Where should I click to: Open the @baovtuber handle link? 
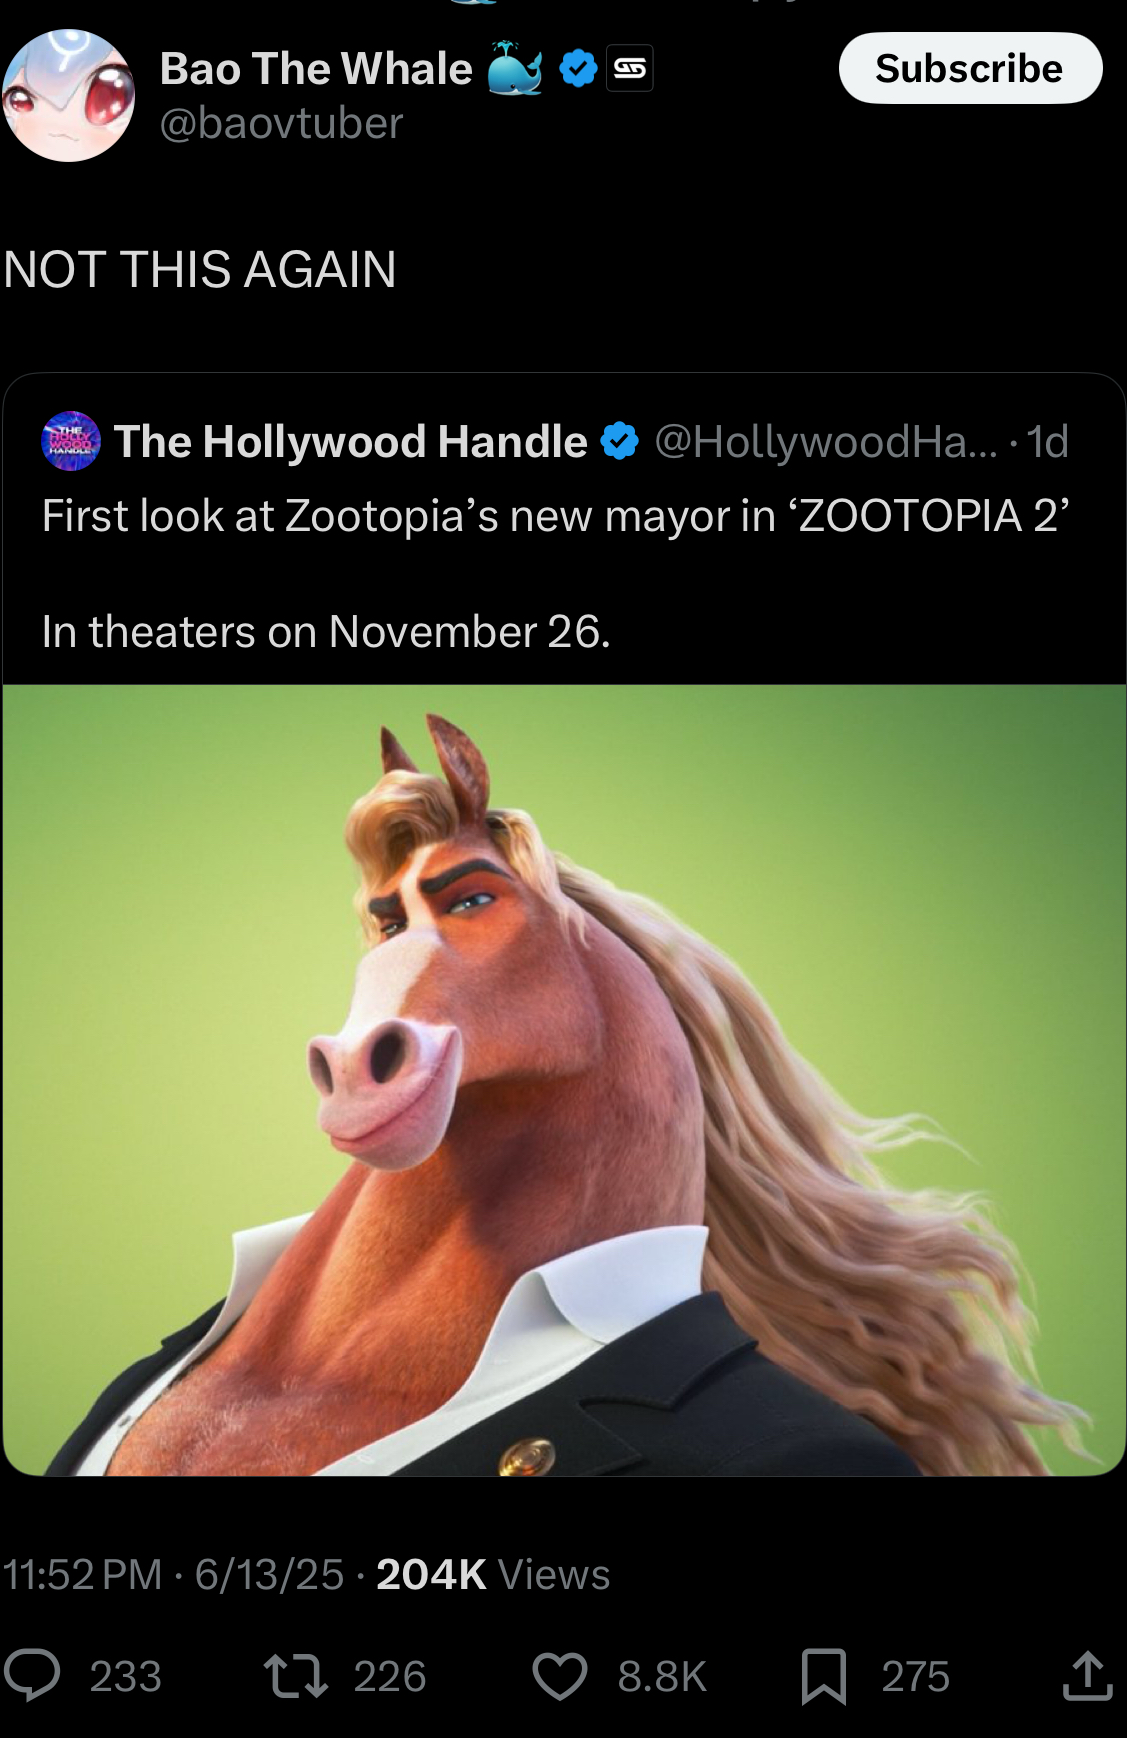(281, 123)
